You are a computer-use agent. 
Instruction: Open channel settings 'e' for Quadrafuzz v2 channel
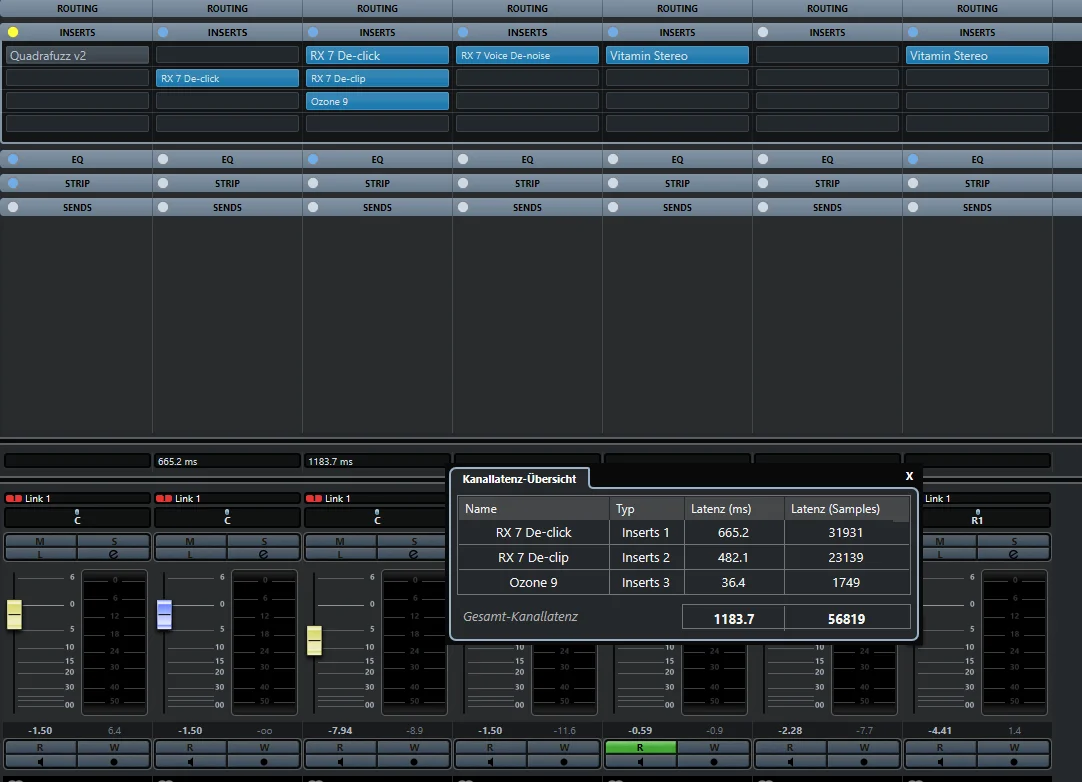(114, 554)
